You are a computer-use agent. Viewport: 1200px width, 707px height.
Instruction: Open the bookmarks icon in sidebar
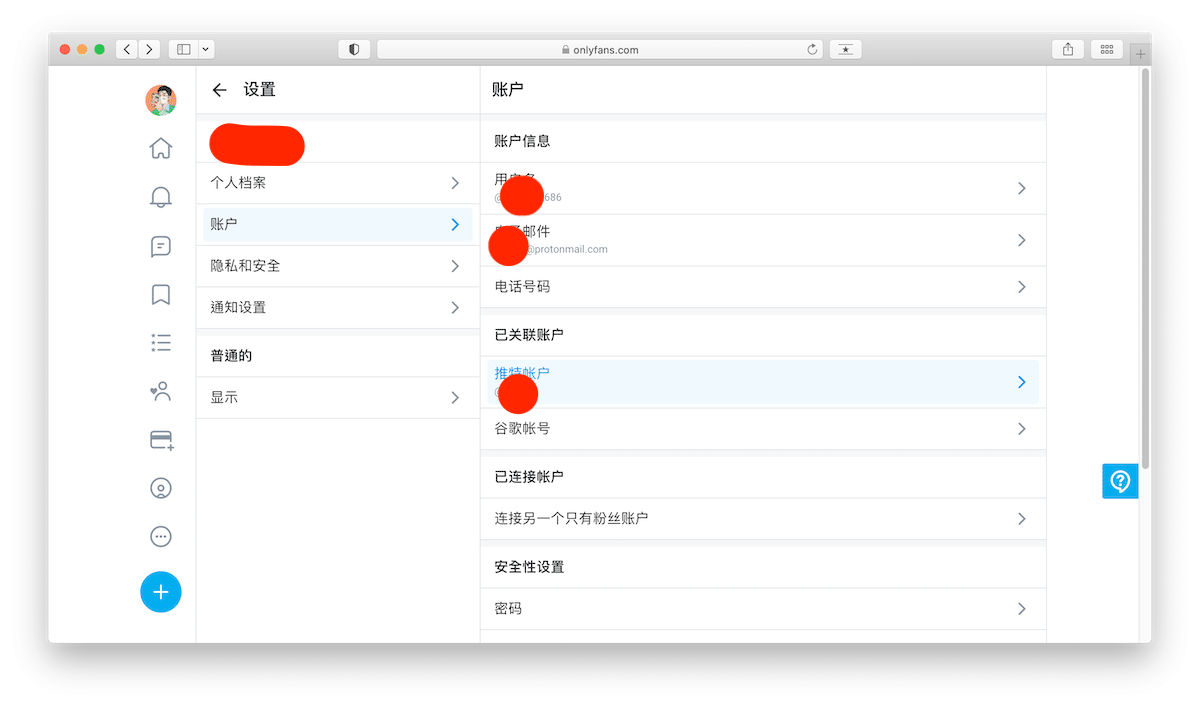pos(160,294)
